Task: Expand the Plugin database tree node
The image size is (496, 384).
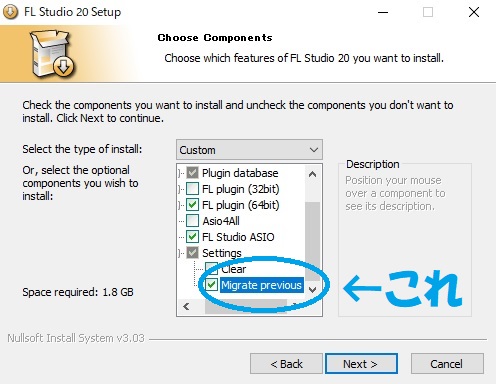Action: [180, 173]
